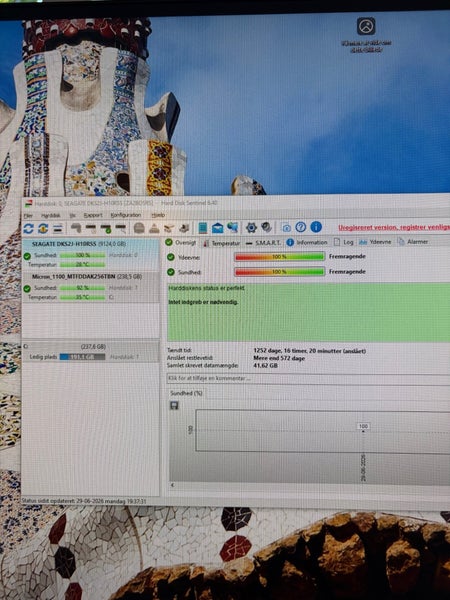Open the Konfiguration menu
The image size is (450, 600).
(126, 215)
